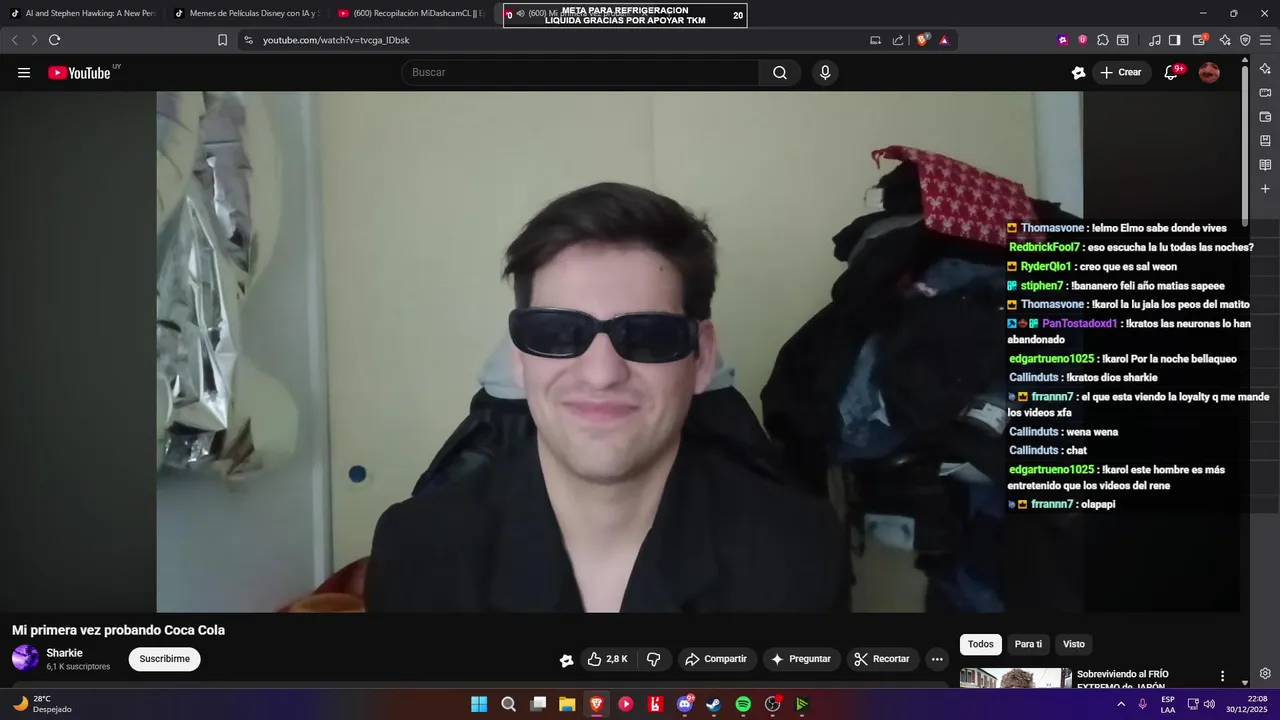Open Steam from the taskbar
1280x720 pixels.
(714, 704)
